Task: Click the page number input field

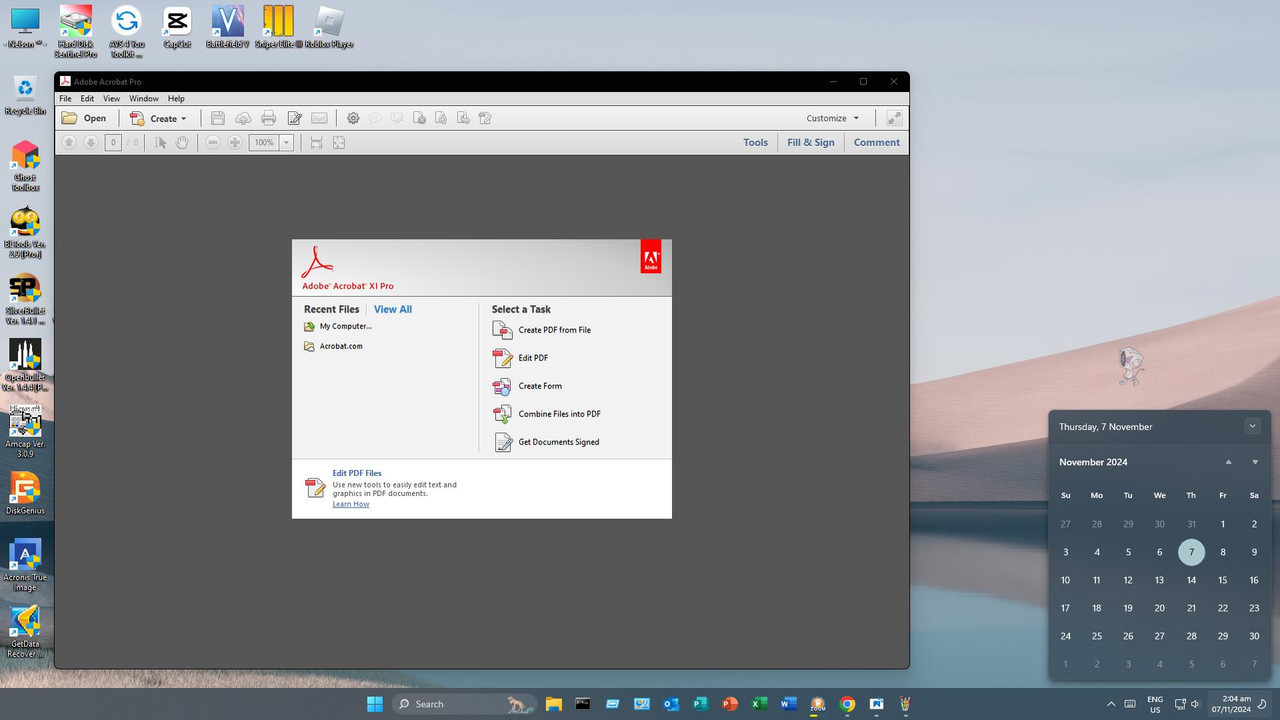Action: click(113, 143)
